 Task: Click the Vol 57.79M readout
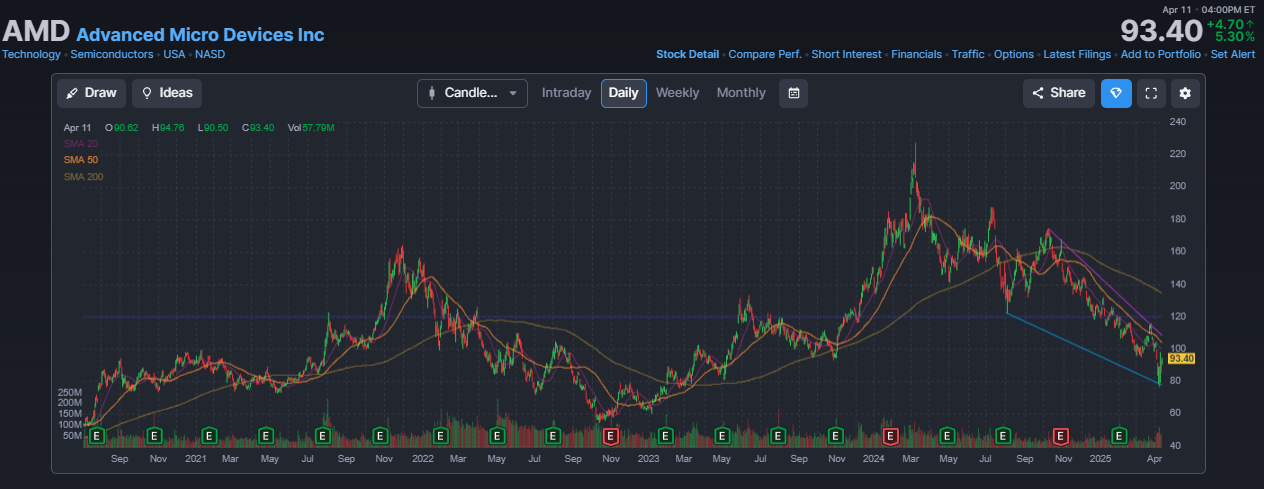311,128
